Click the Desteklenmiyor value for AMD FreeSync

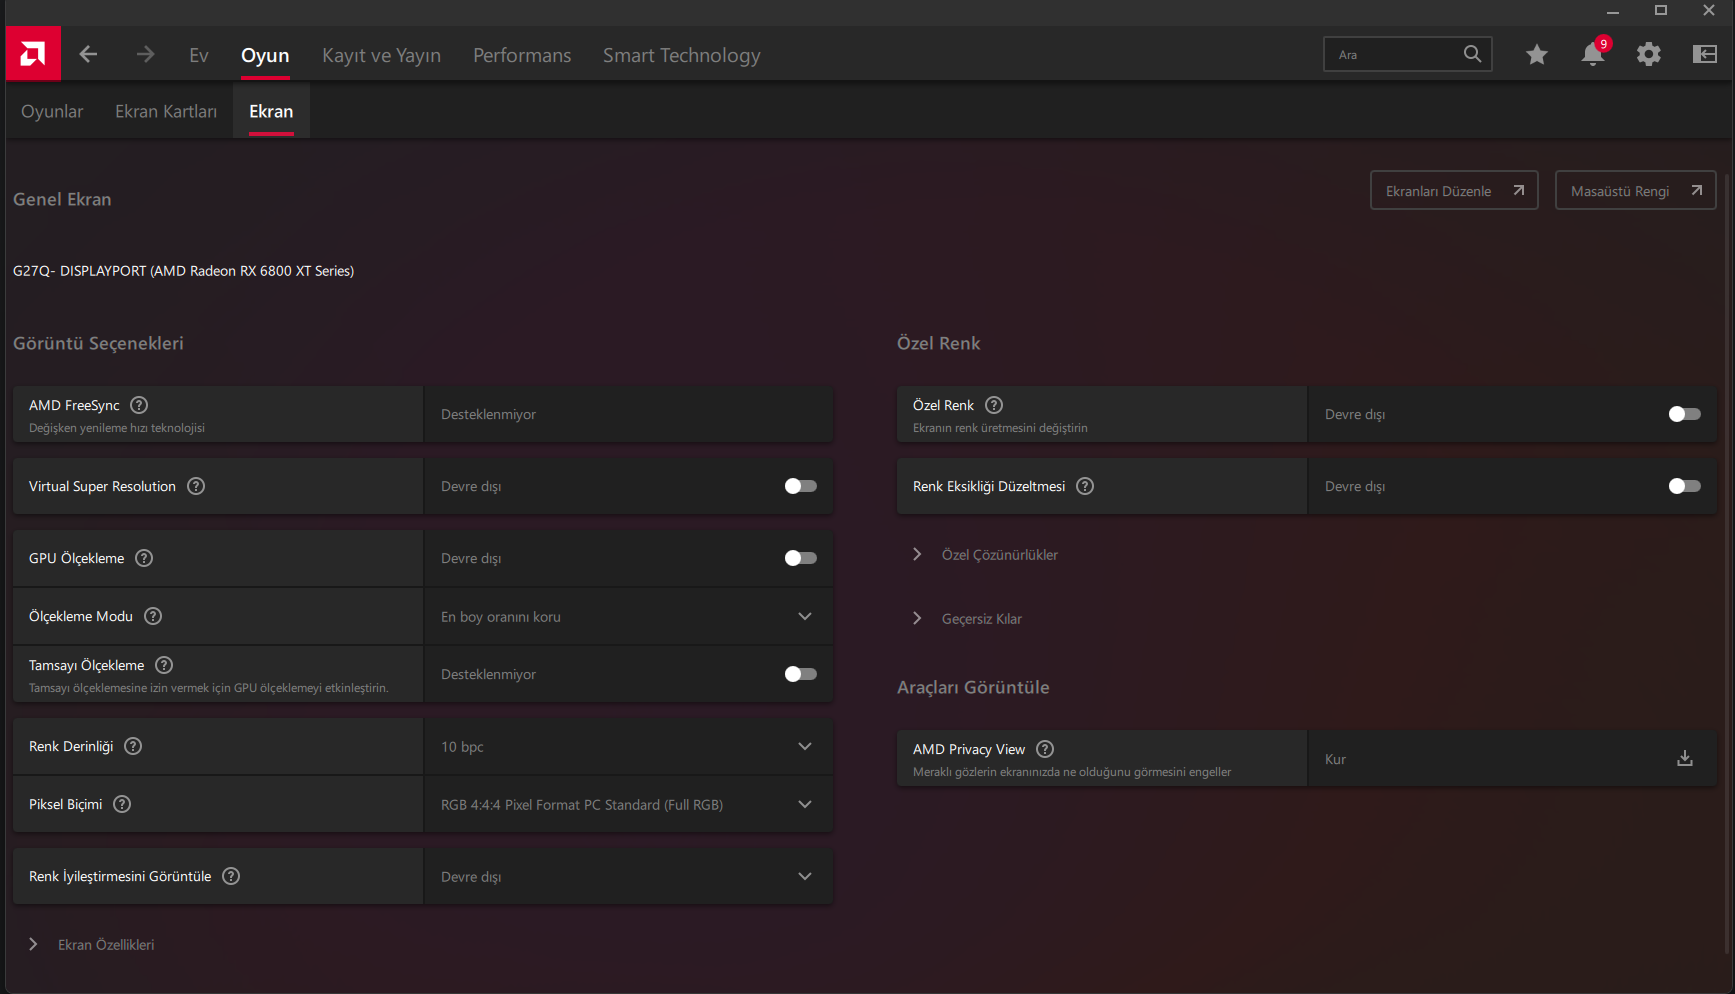[x=488, y=414]
